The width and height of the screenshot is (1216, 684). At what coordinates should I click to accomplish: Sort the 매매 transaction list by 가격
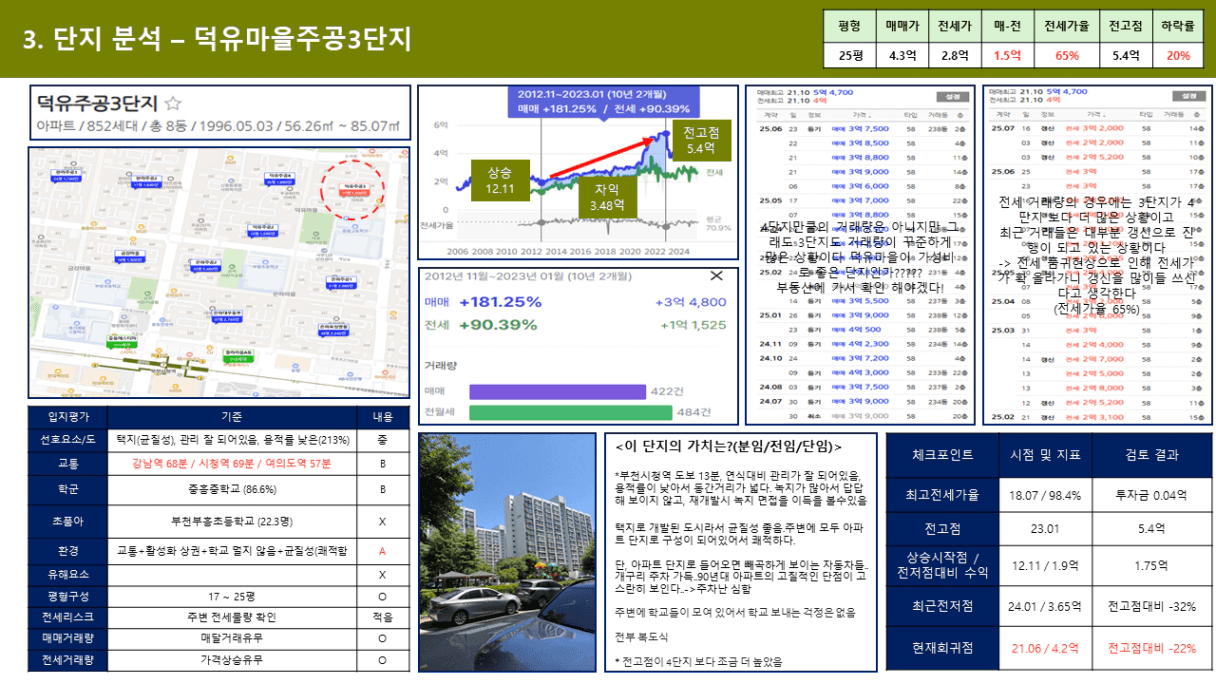pos(860,115)
